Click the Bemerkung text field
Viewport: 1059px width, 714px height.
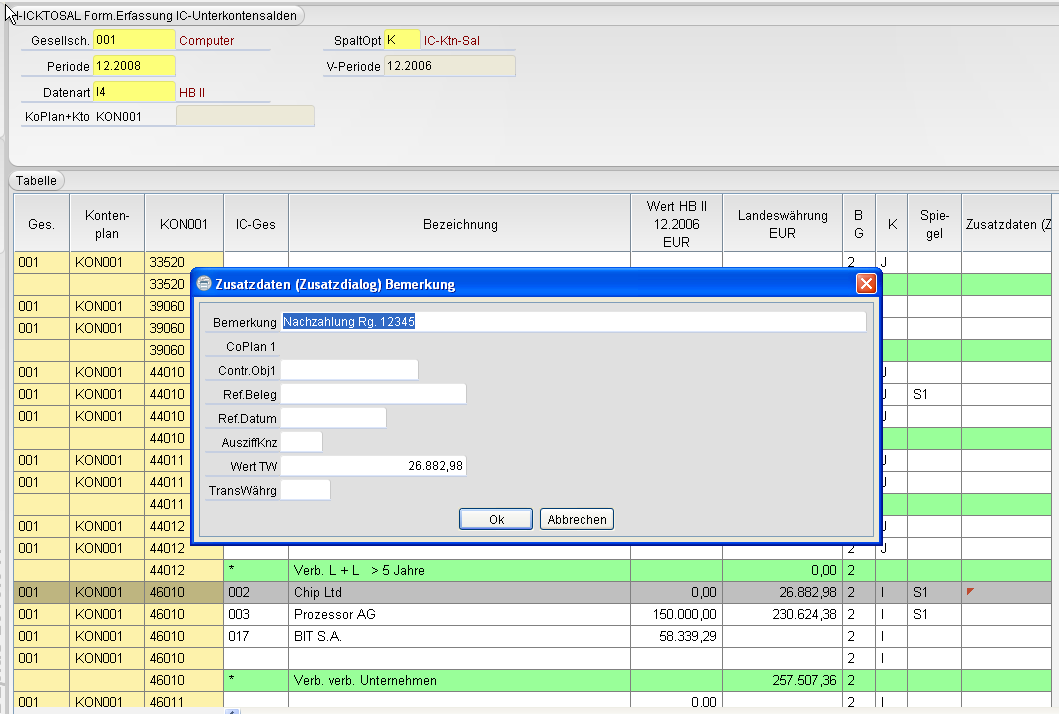click(x=573, y=322)
